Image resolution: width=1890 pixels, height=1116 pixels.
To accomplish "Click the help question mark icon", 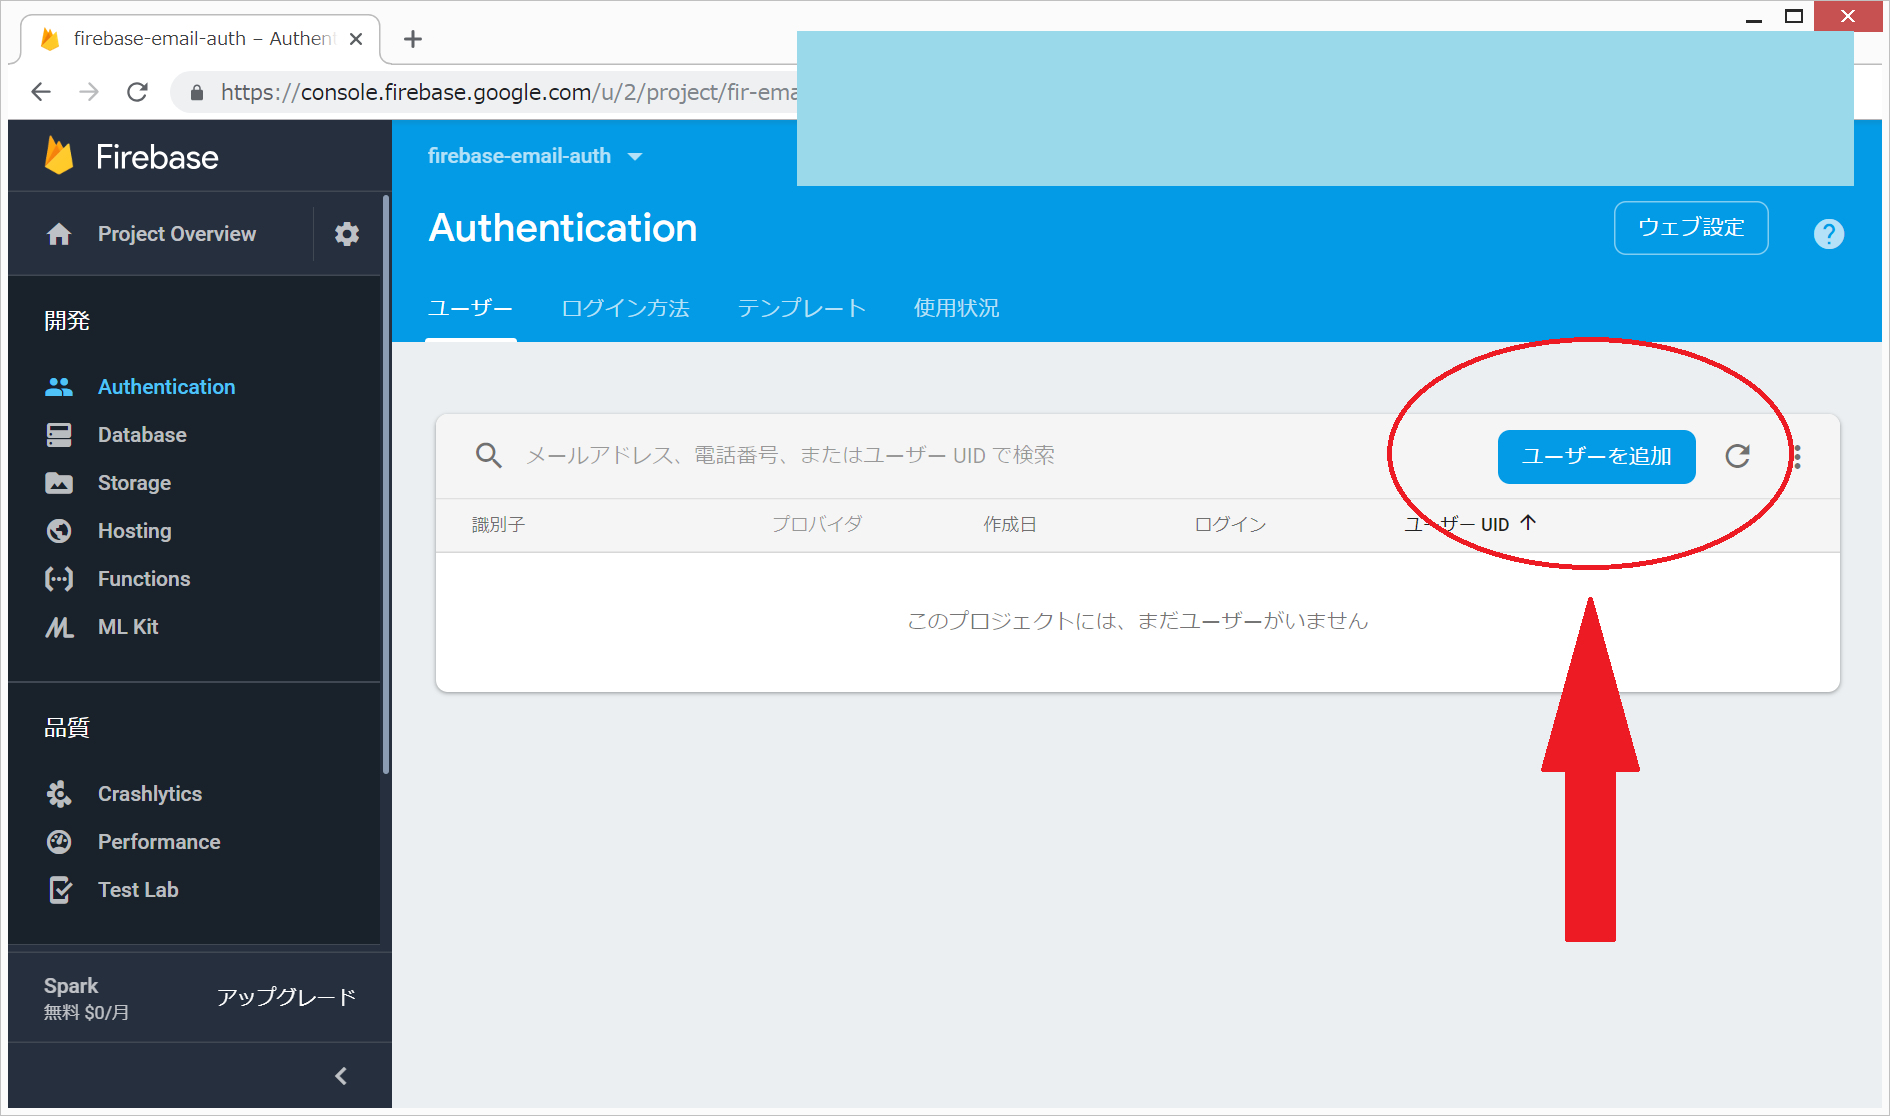I will 1828,234.
